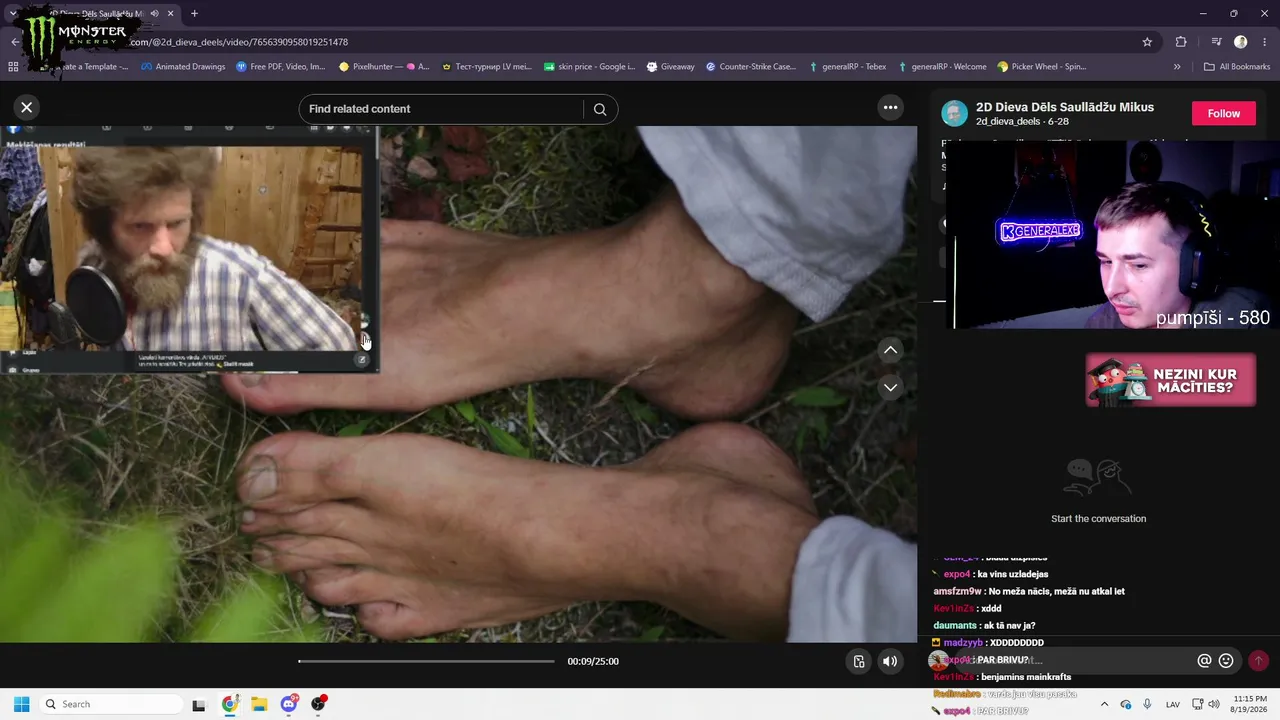The width and height of the screenshot is (1280, 720).
Task: Open the 2d_dieva_deels username link
Action: tap(1008, 121)
